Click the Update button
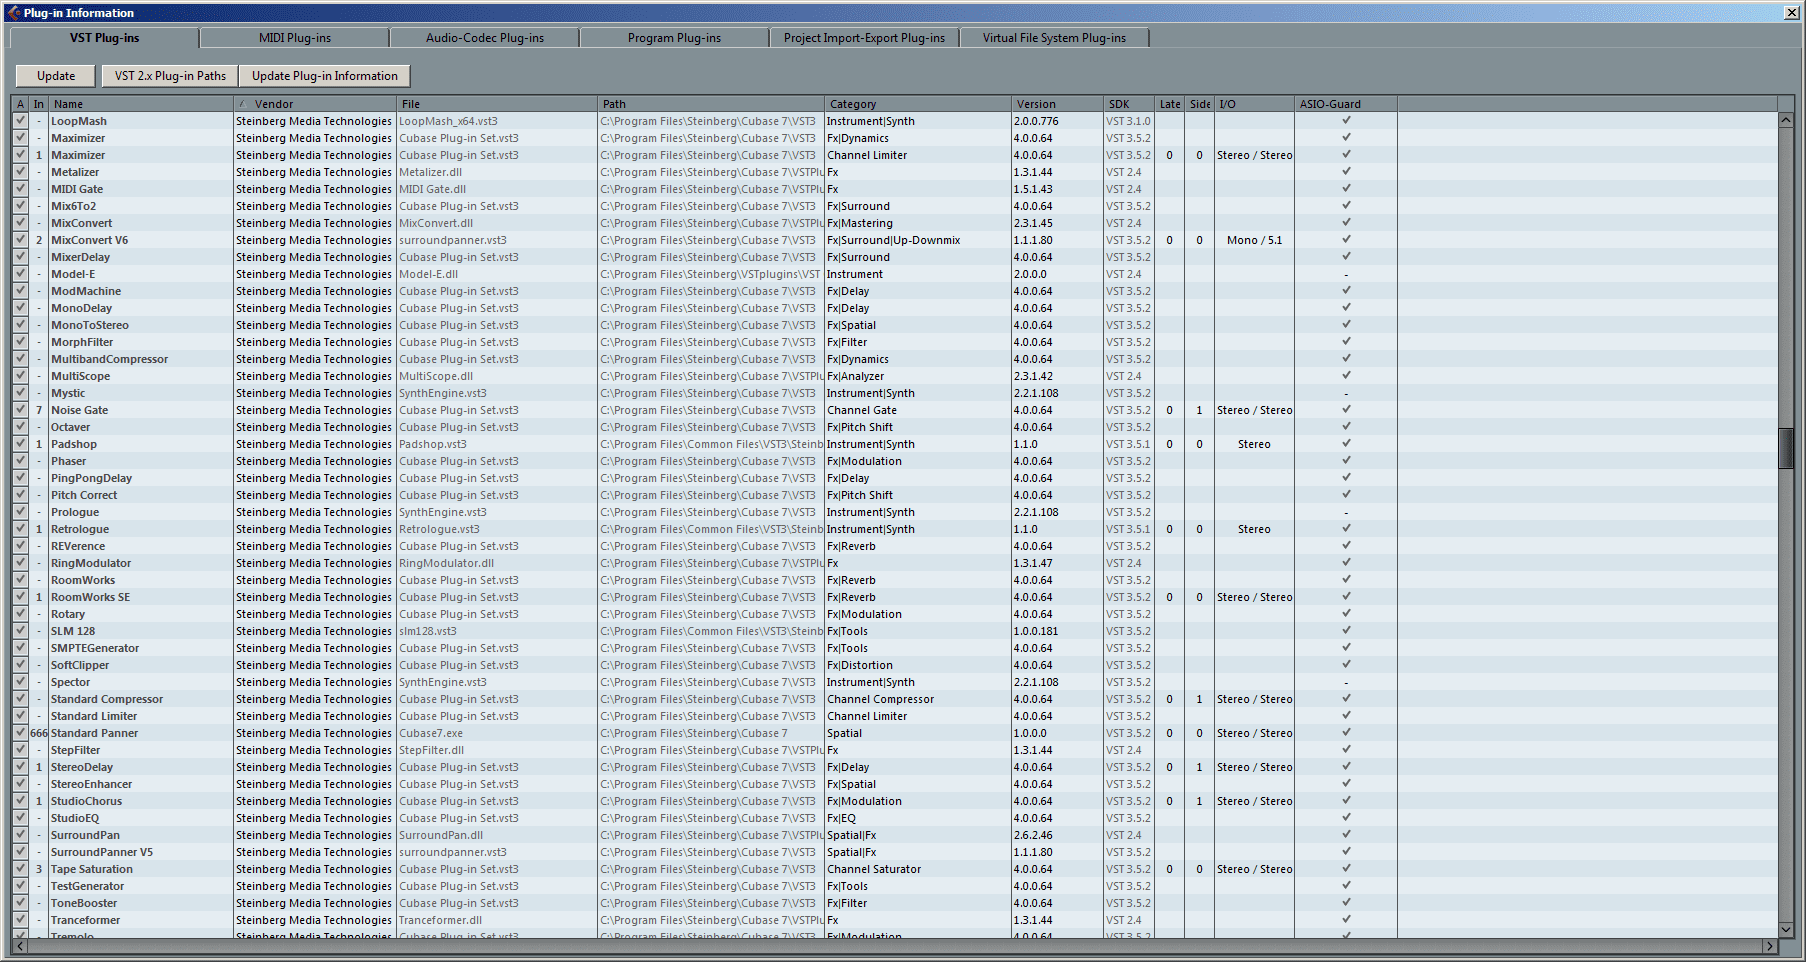 [x=56, y=76]
